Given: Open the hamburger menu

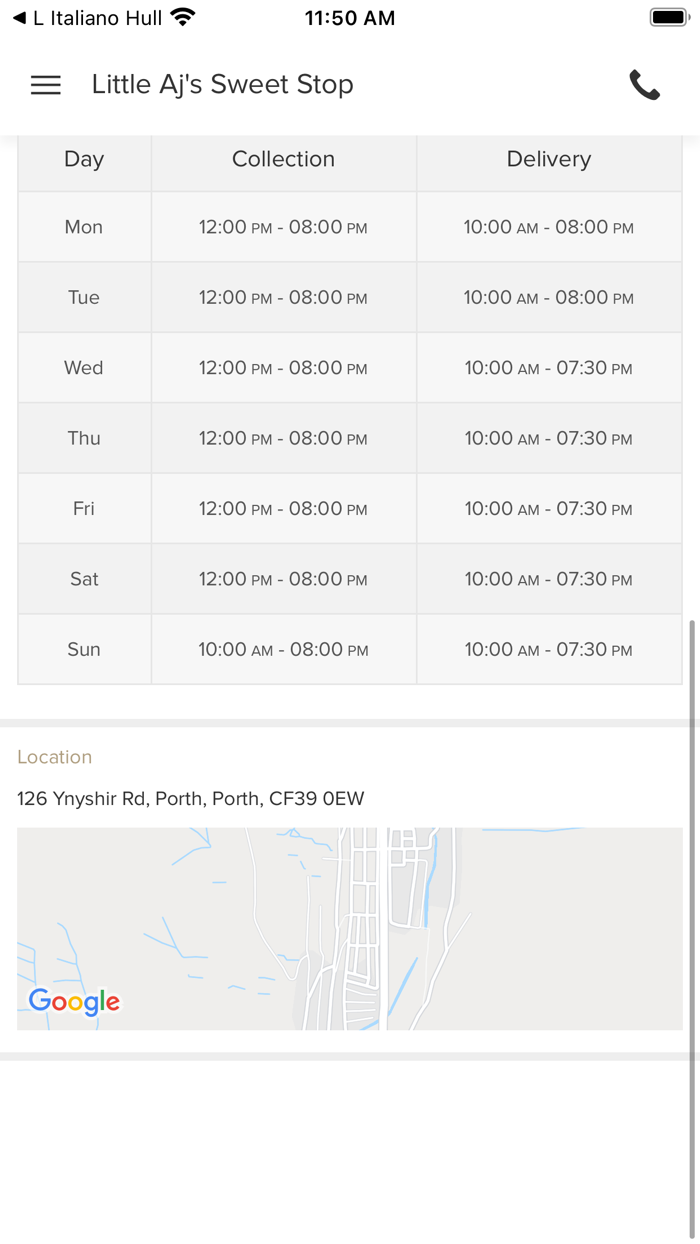Looking at the screenshot, I should (46, 85).
